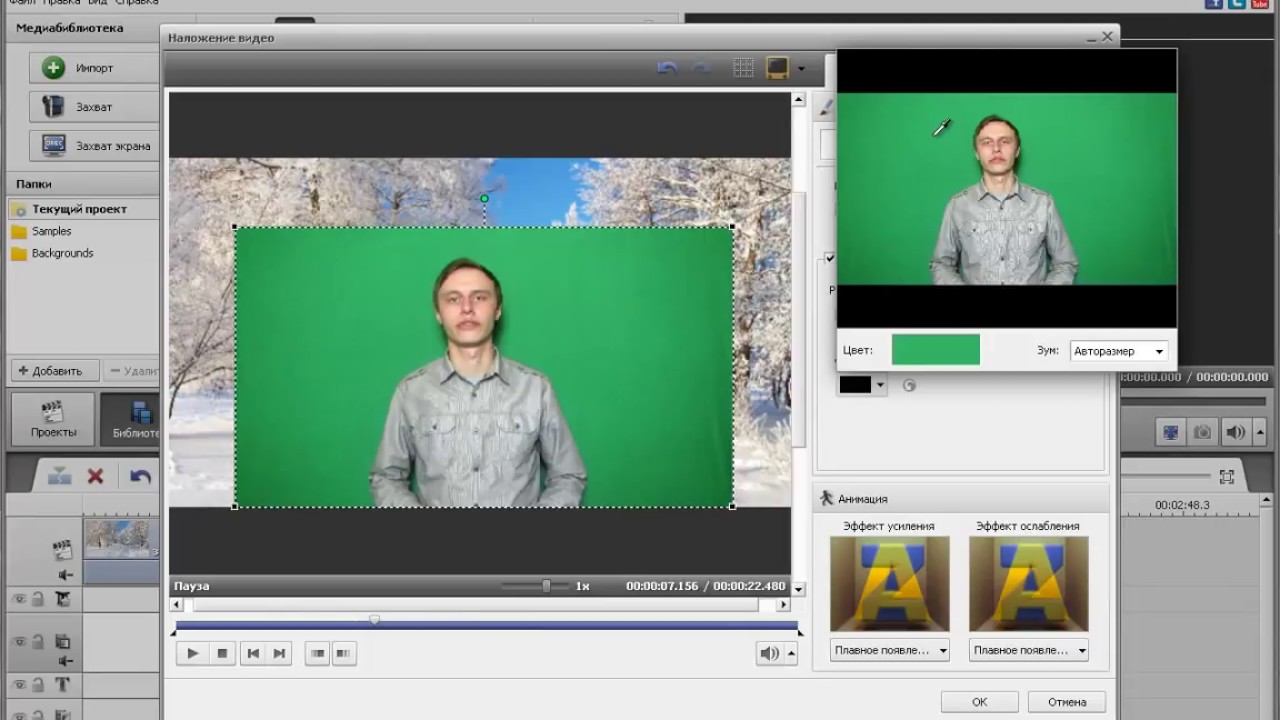
Task: Click the green rotation handle above overlay
Action: (484, 199)
